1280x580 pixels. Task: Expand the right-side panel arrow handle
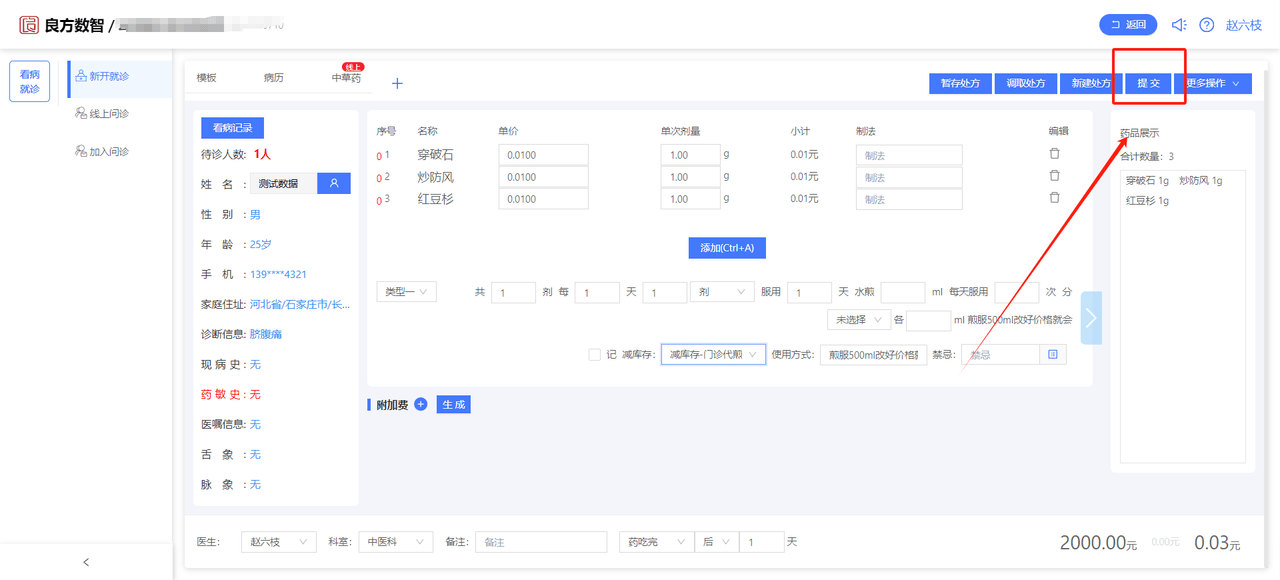tap(1091, 318)
